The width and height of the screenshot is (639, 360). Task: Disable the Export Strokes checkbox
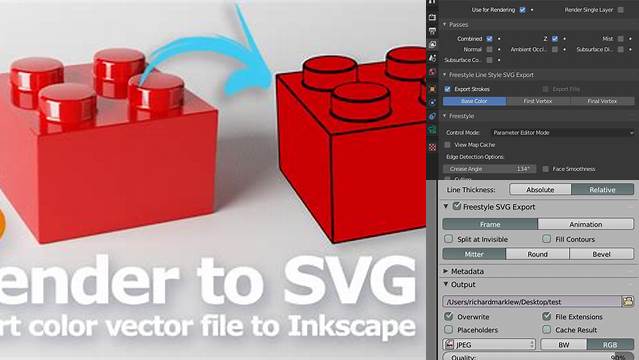[447, 89]
